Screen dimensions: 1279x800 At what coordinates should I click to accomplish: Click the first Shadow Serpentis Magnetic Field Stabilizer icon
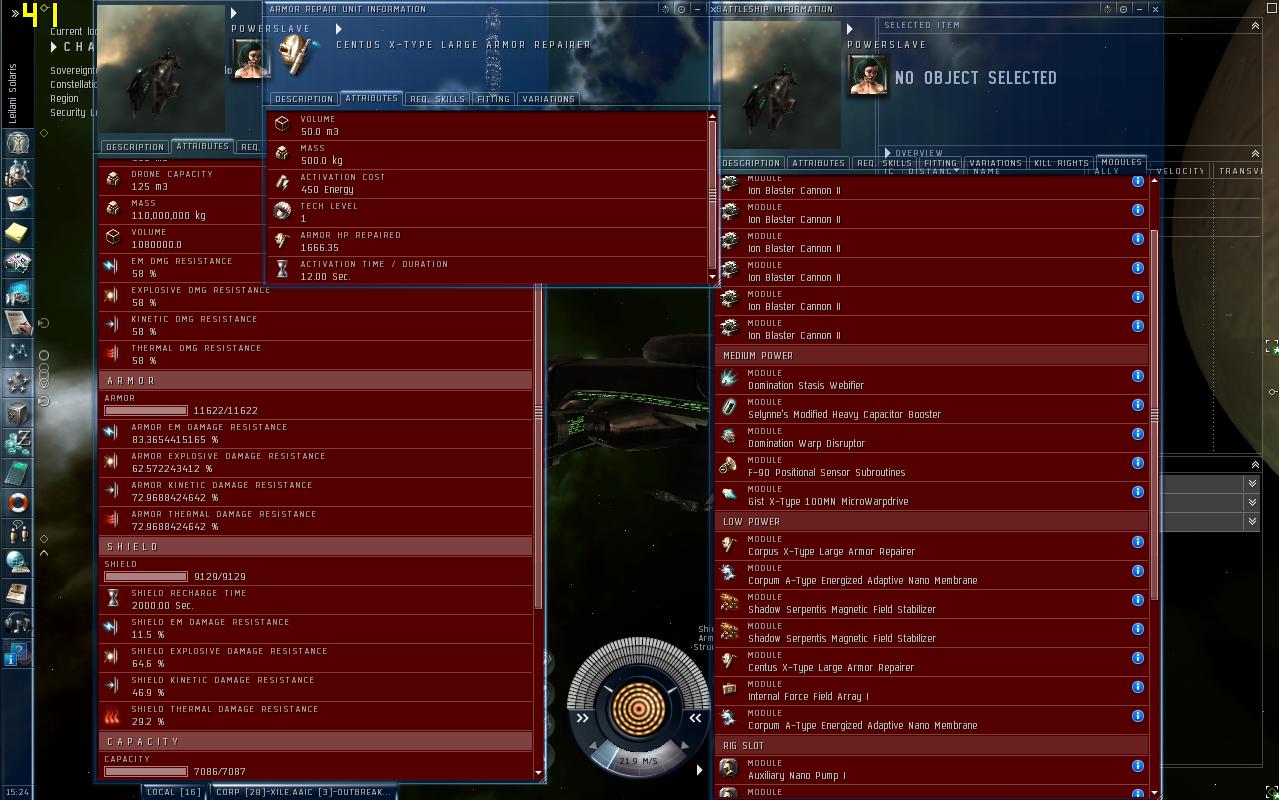point(729,602)
